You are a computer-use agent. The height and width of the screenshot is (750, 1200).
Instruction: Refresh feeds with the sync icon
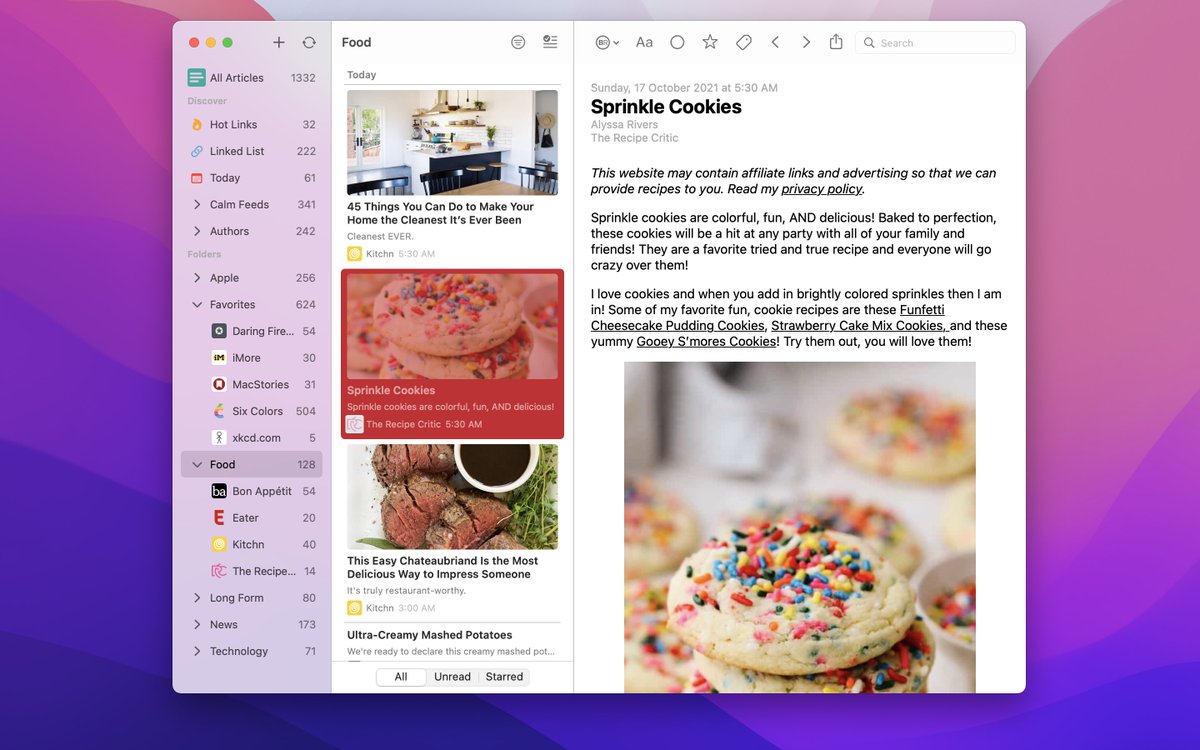click(x=309, y=42)
